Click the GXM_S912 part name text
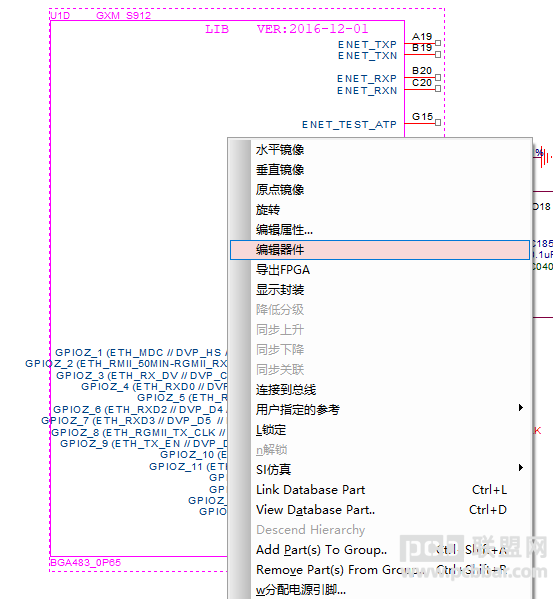 pos(123,16)
